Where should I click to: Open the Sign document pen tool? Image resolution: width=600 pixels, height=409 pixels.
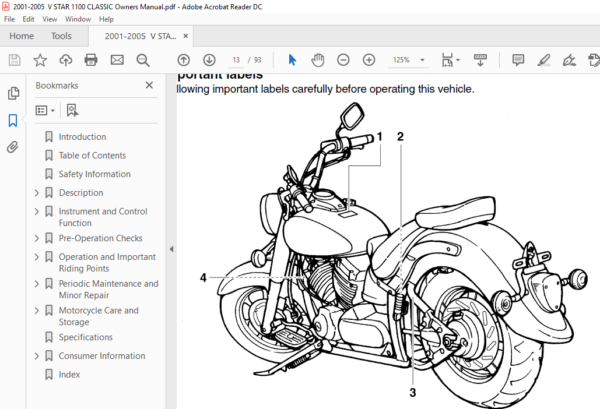[x=569, y=60]
